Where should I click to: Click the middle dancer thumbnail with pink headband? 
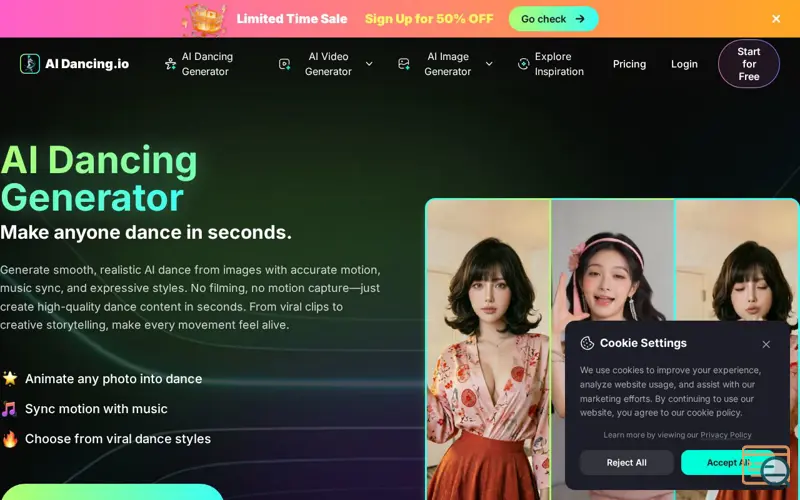pyautogui.click(x=612, y=260)
